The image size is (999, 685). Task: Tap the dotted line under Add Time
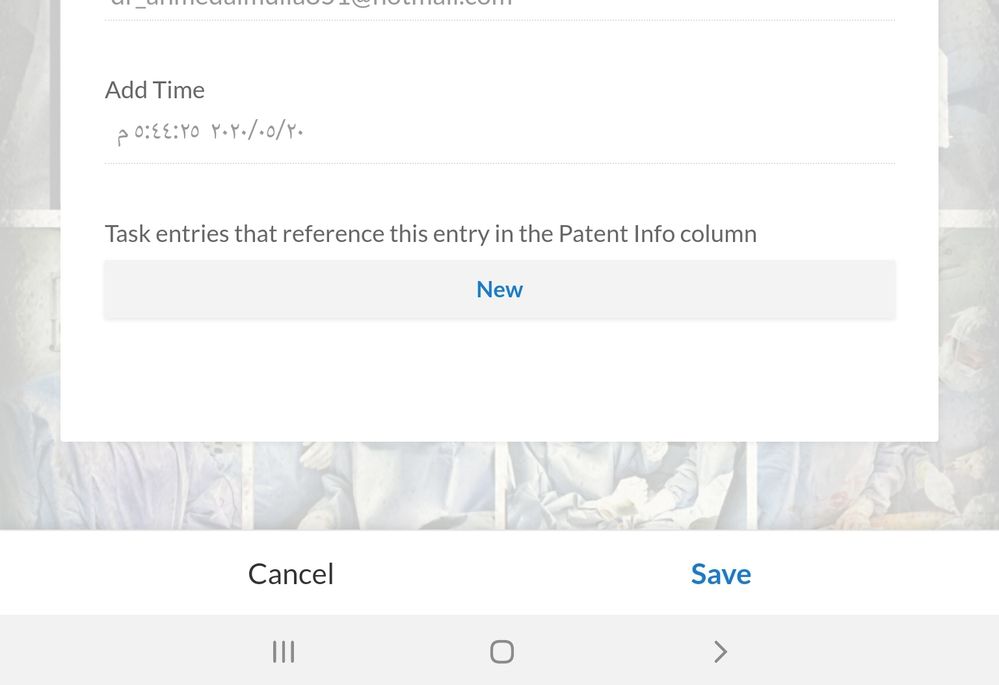click(500, 163)
